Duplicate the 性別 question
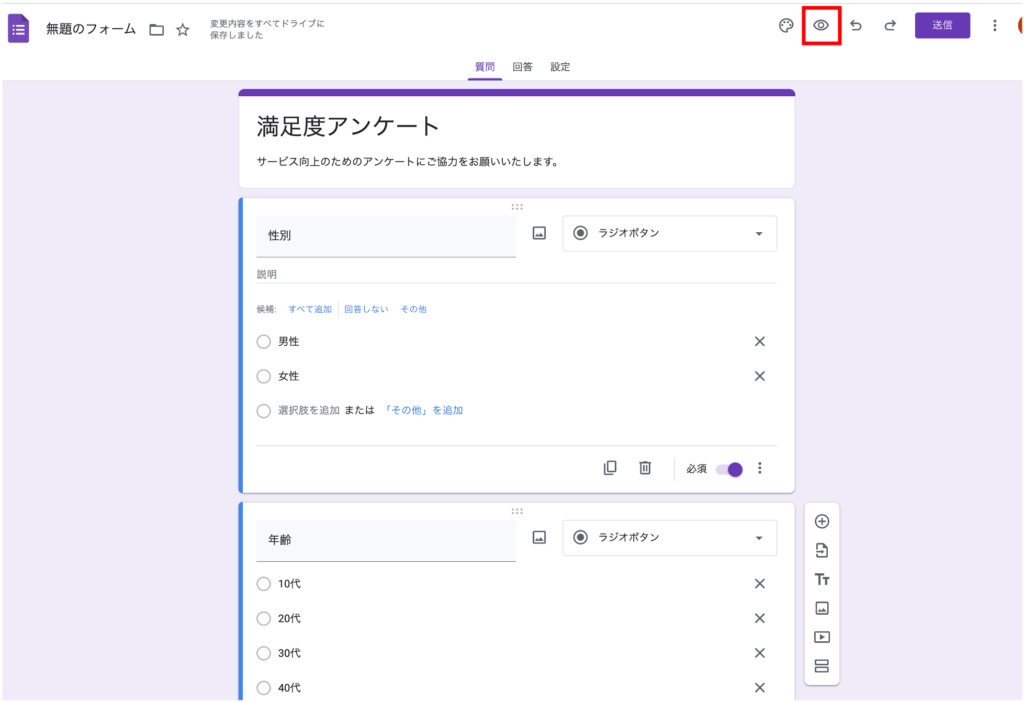The width and height of the screenshot is (1024, 702). 610,468
